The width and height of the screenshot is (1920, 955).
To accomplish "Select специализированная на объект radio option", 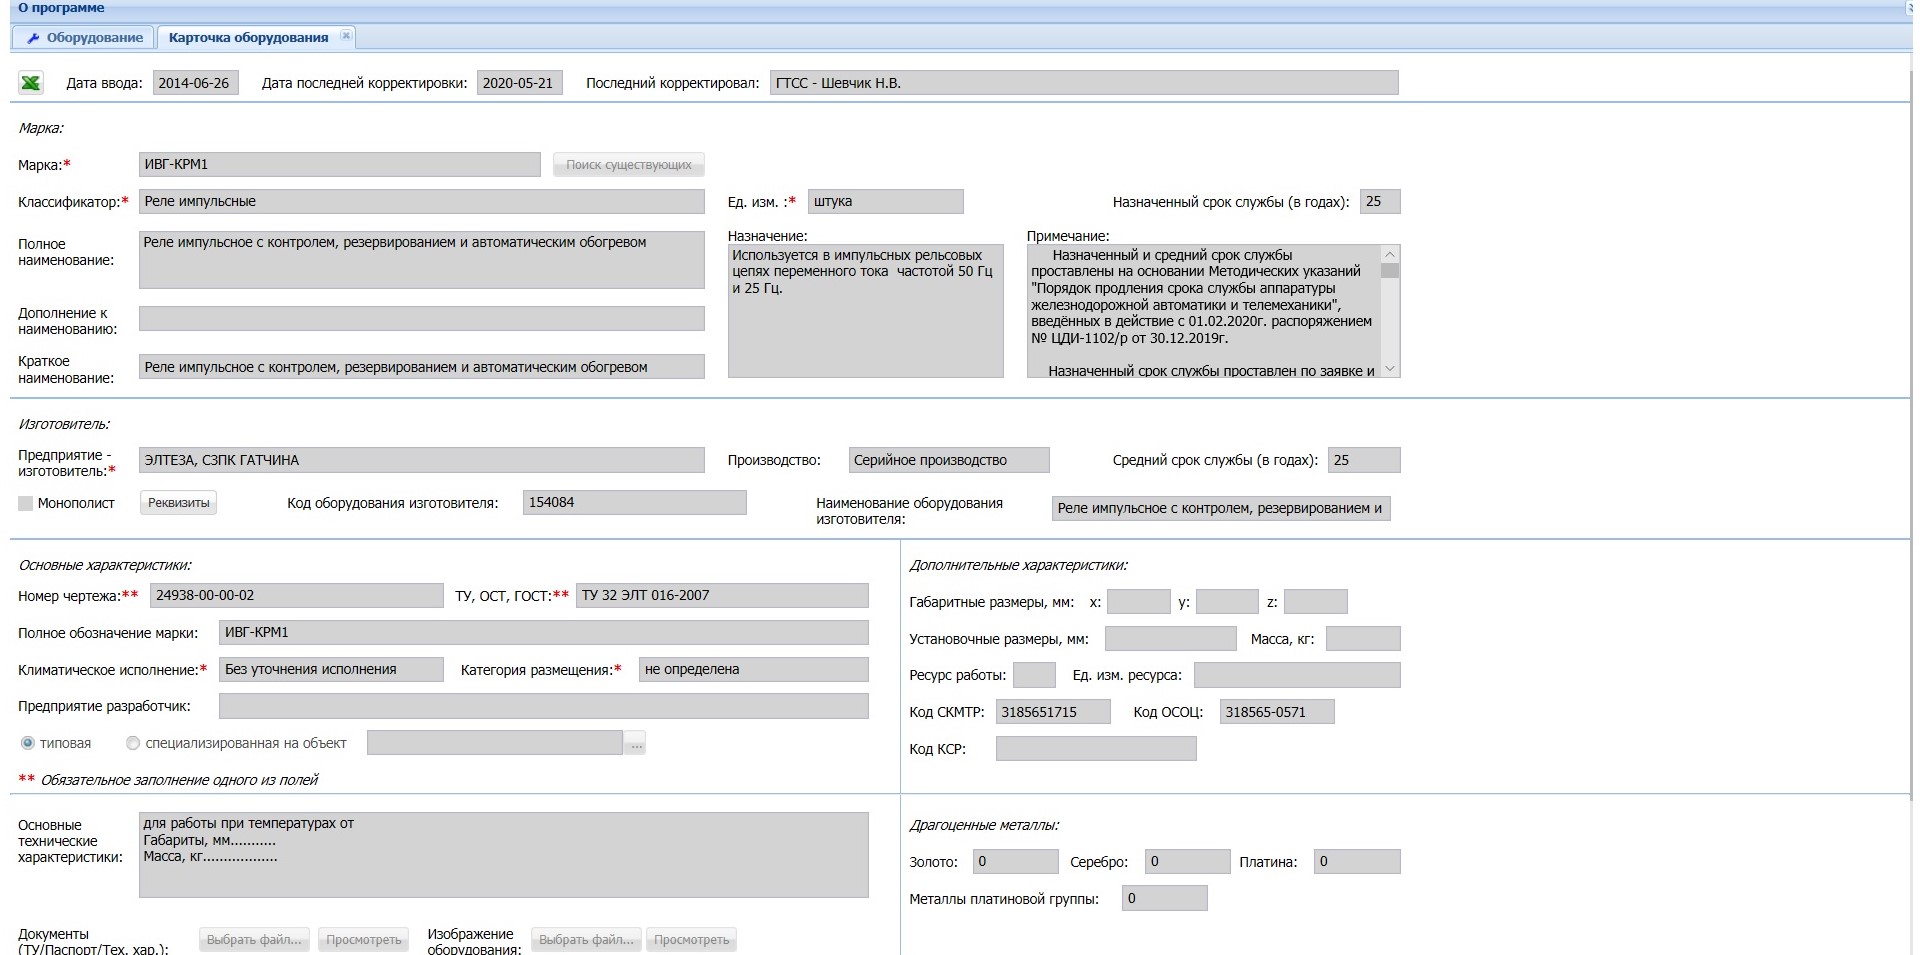I will [x=133, y=743].
